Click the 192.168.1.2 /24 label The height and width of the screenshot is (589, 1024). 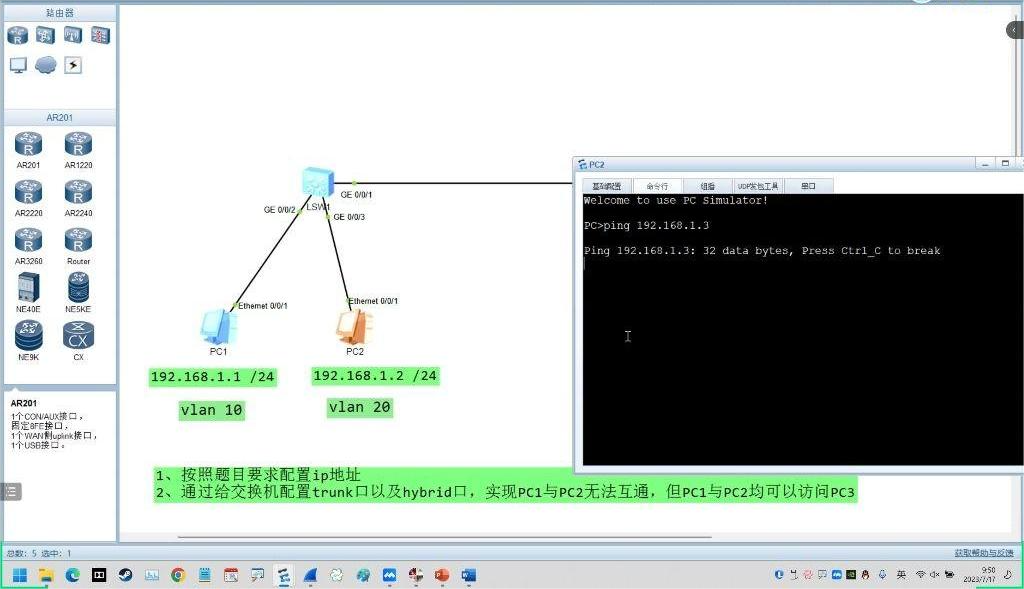pos(375,375)
